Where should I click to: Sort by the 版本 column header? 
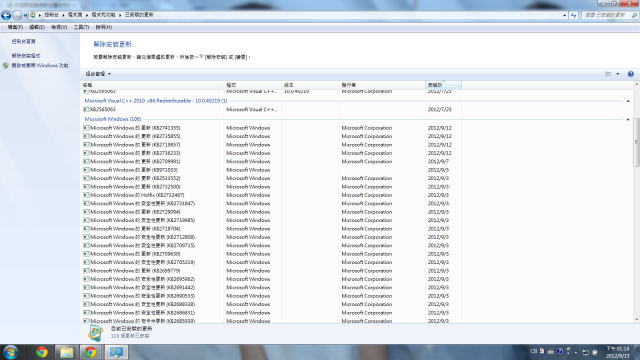click(310, 85)
